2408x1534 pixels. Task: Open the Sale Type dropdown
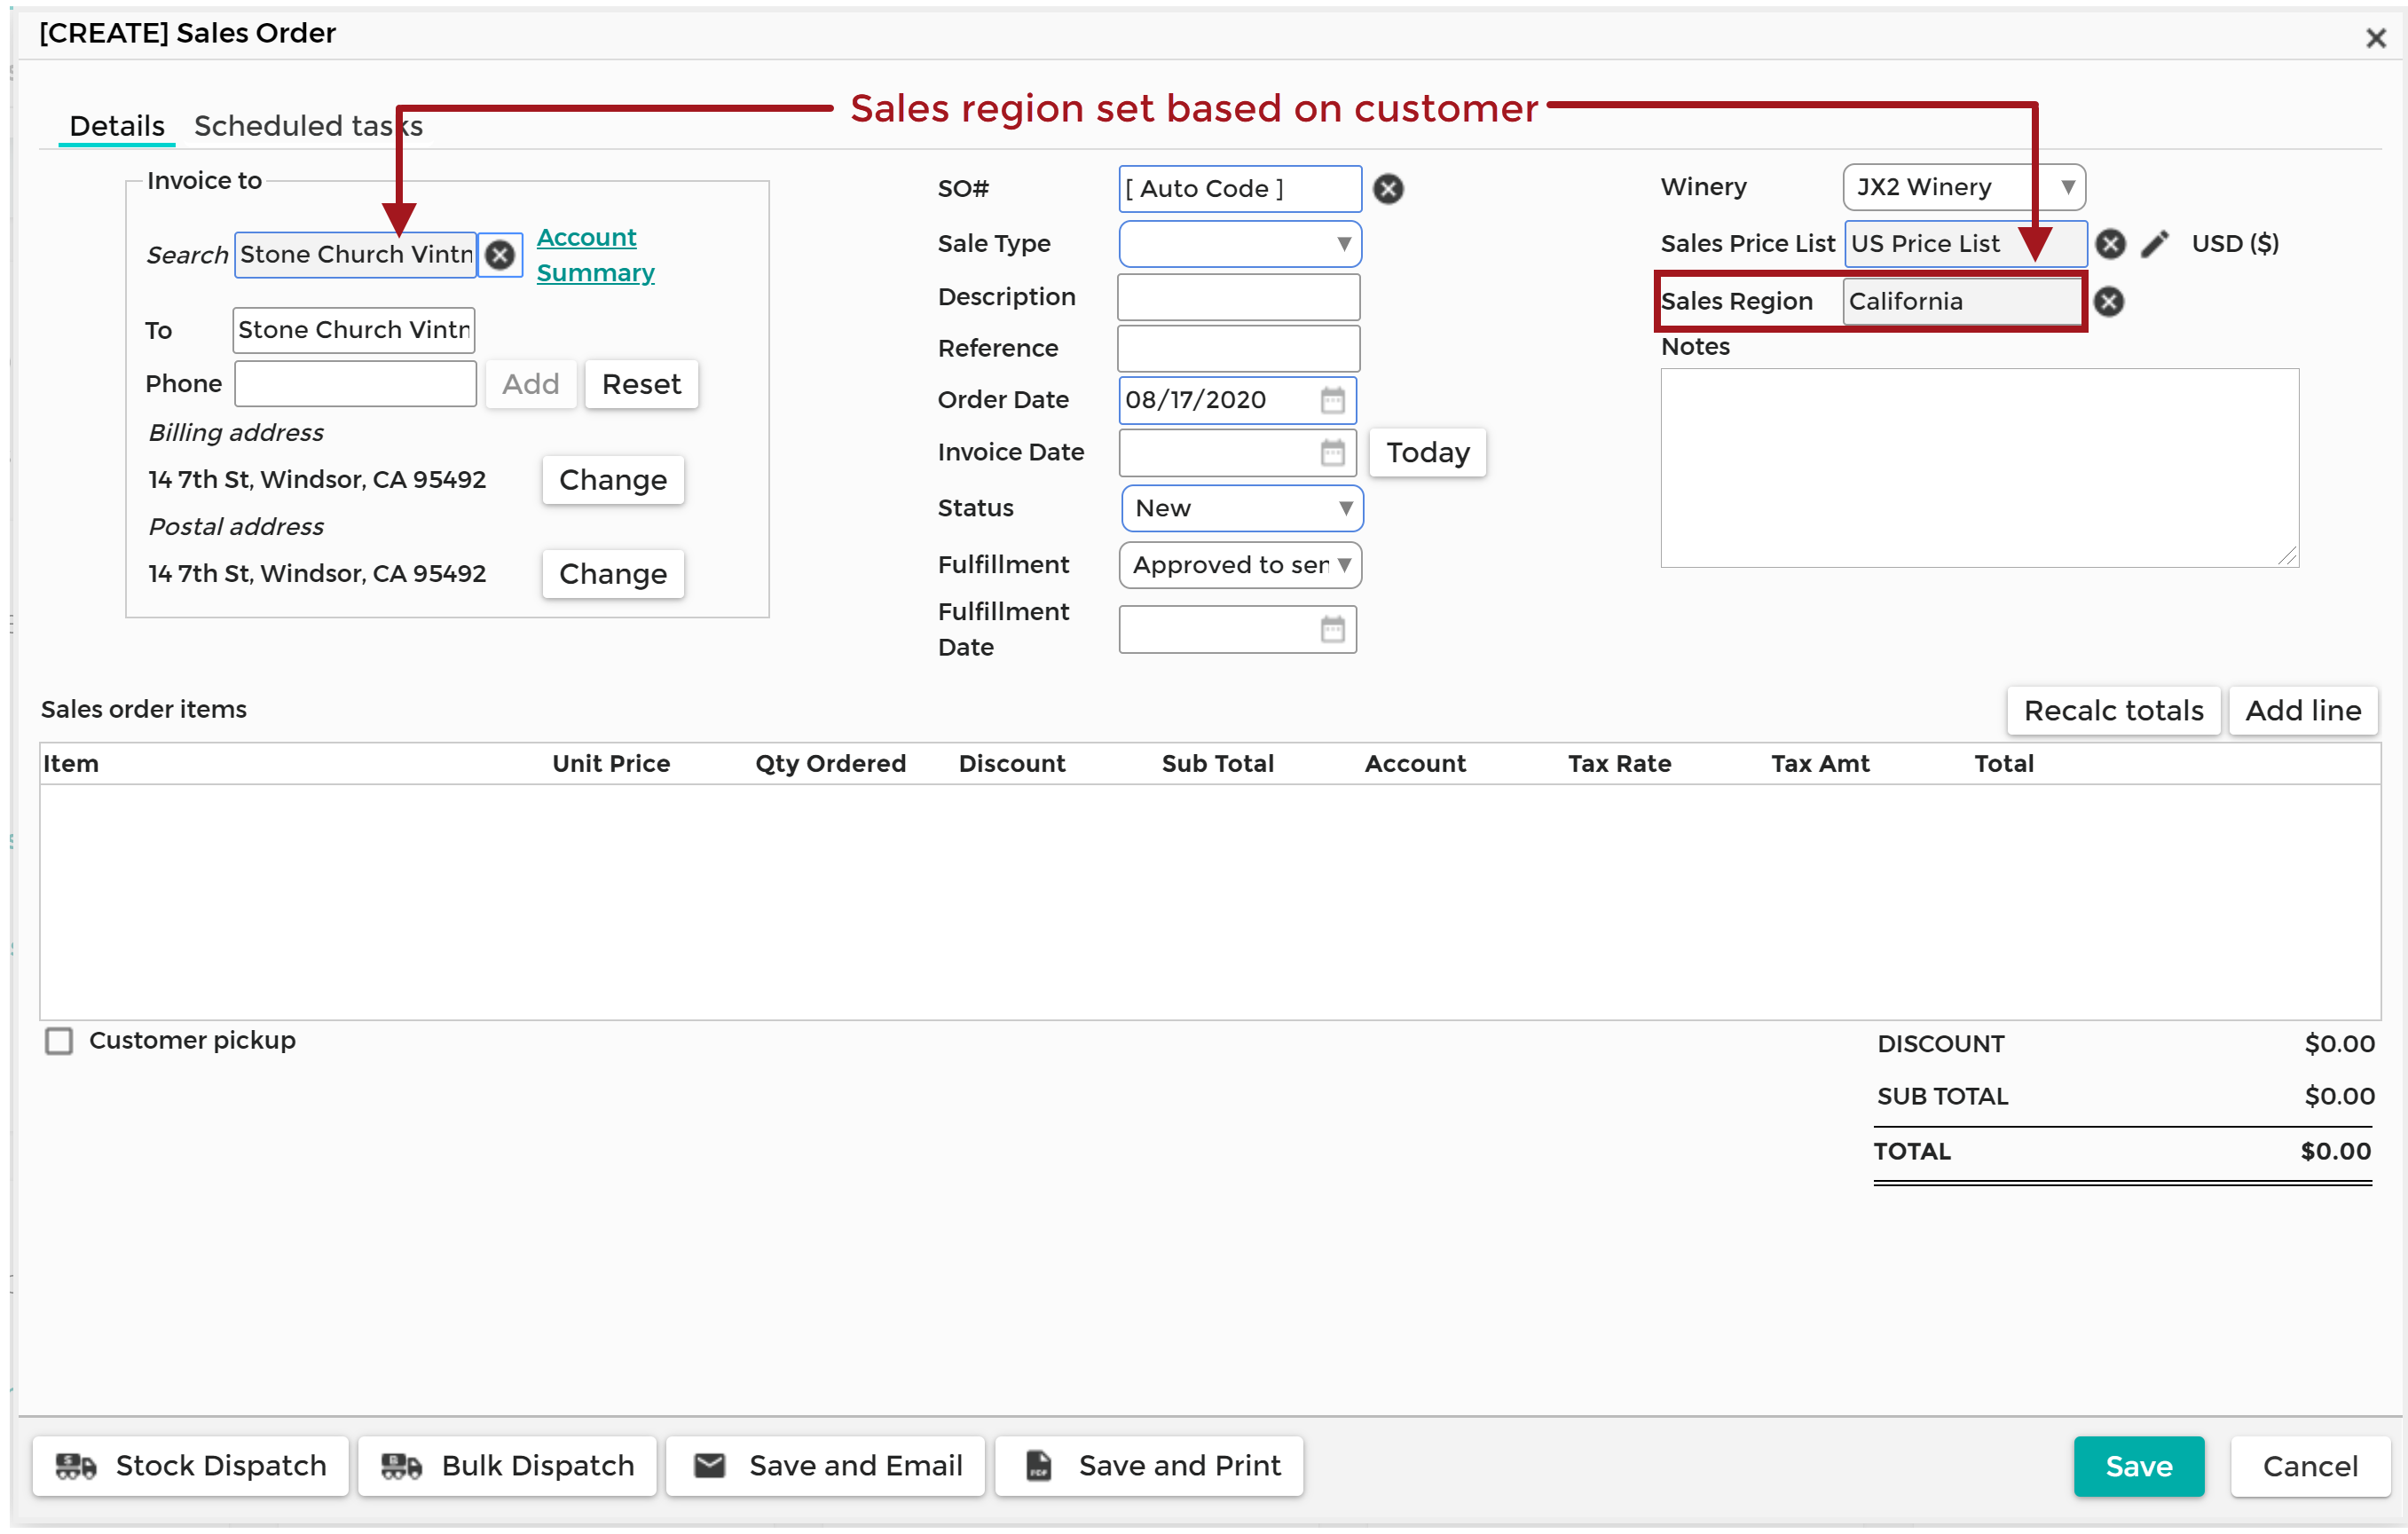[x=1240, y=244]
